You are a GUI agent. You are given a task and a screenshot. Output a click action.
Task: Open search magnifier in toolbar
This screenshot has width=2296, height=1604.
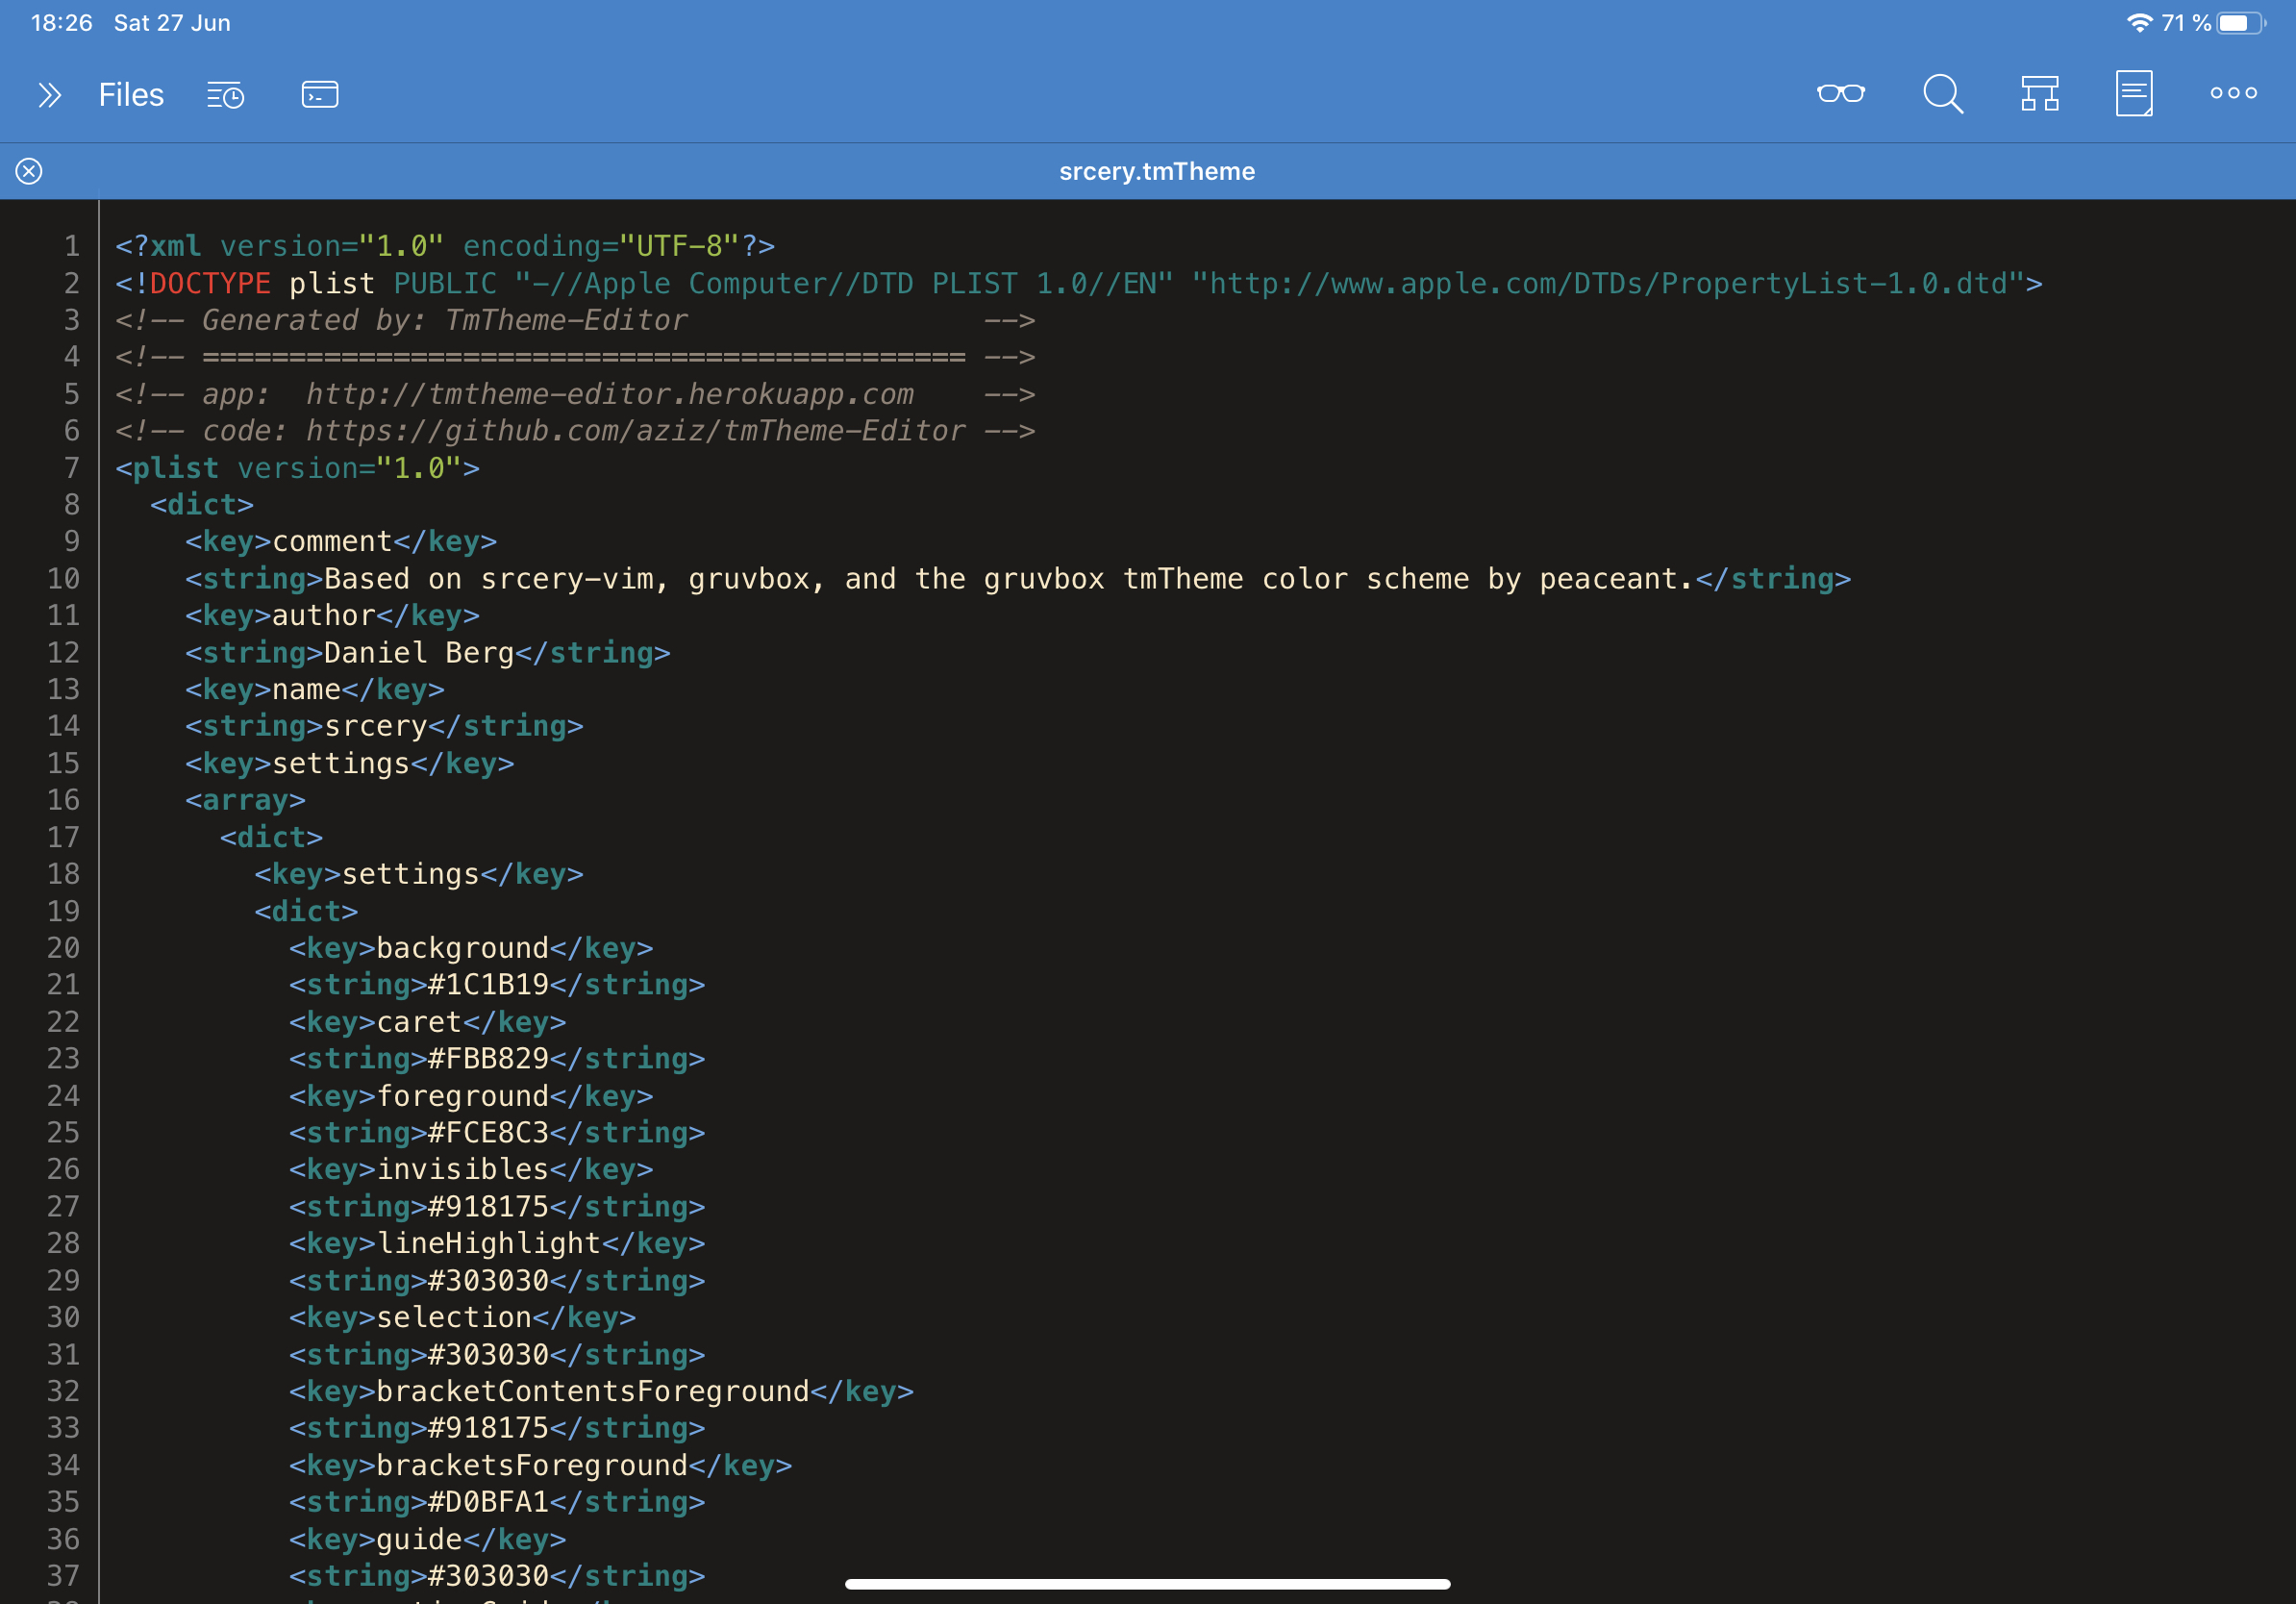(1943, 94)
